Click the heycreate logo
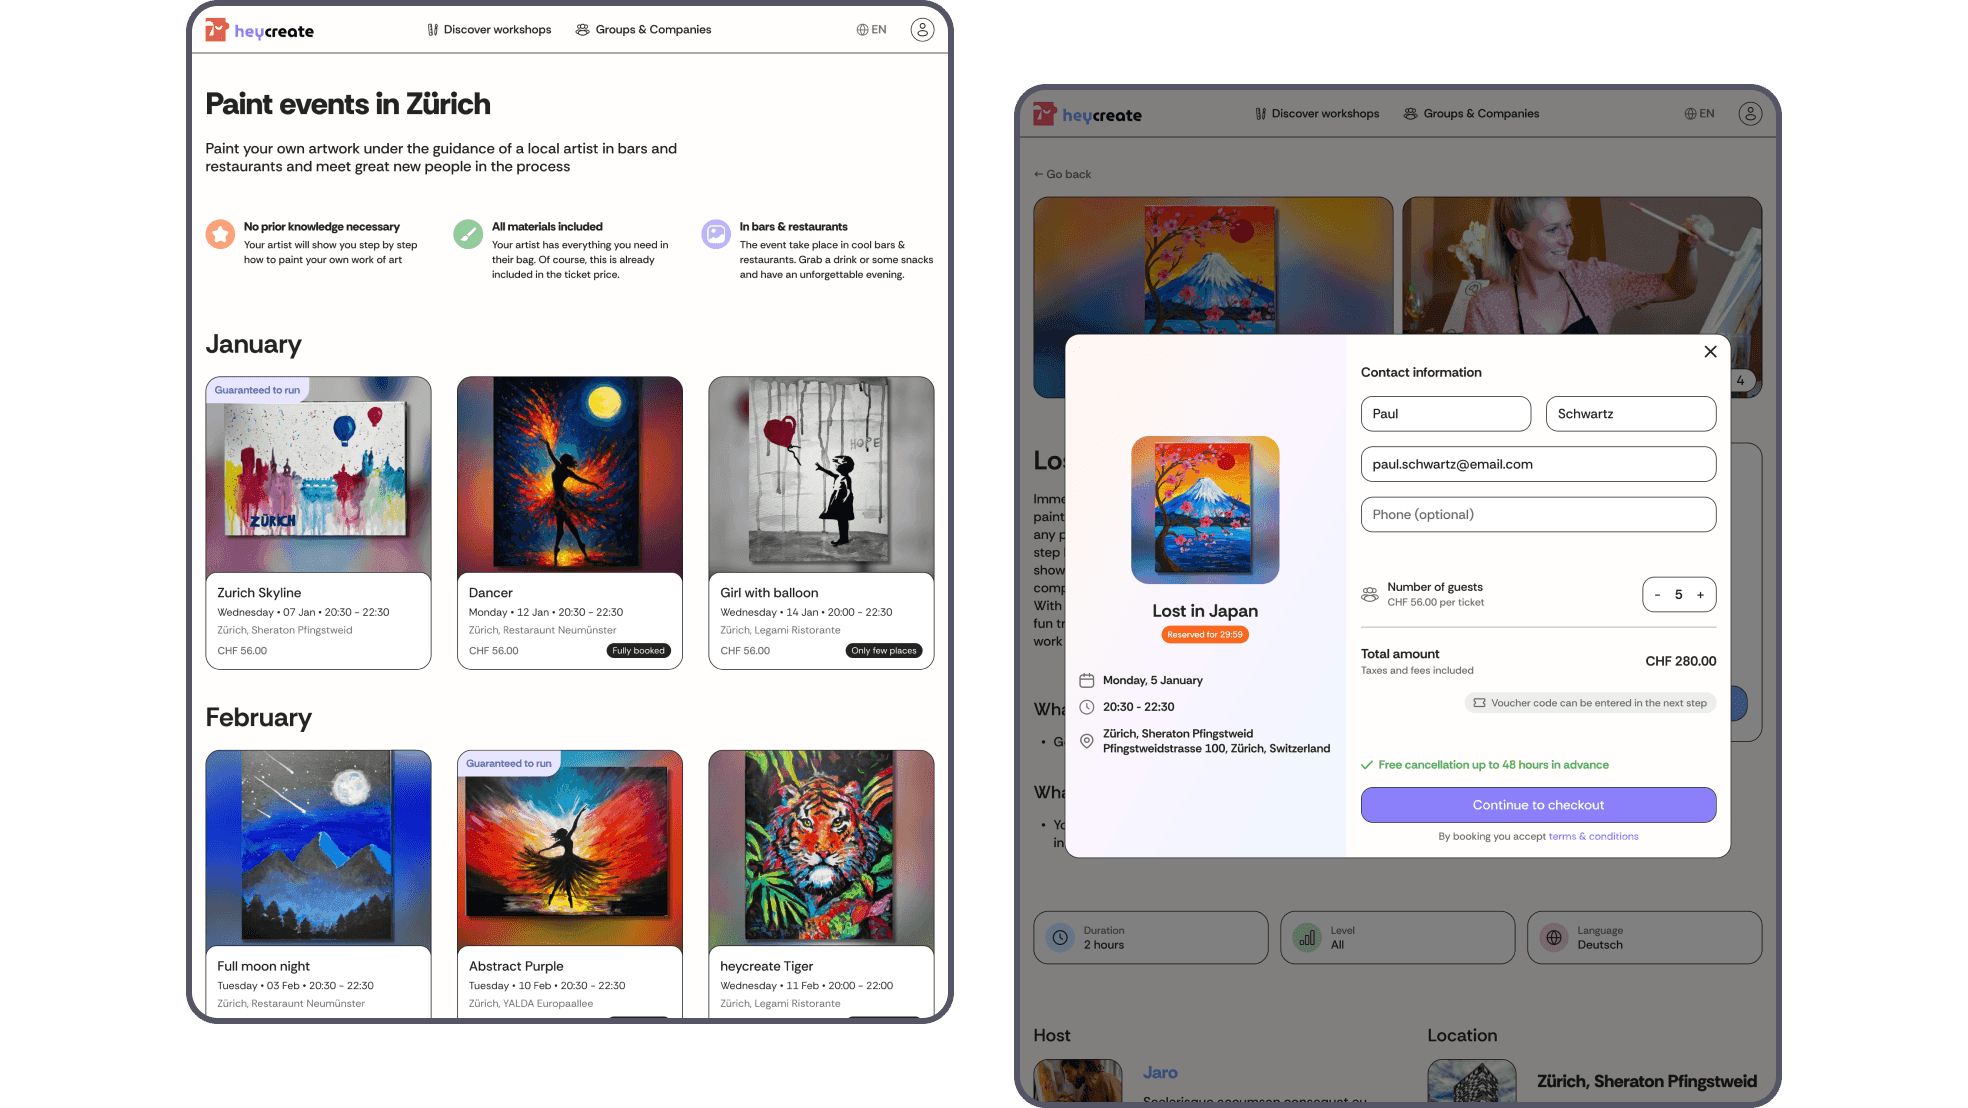The image size is (1968, 1108). pos(258,30)
